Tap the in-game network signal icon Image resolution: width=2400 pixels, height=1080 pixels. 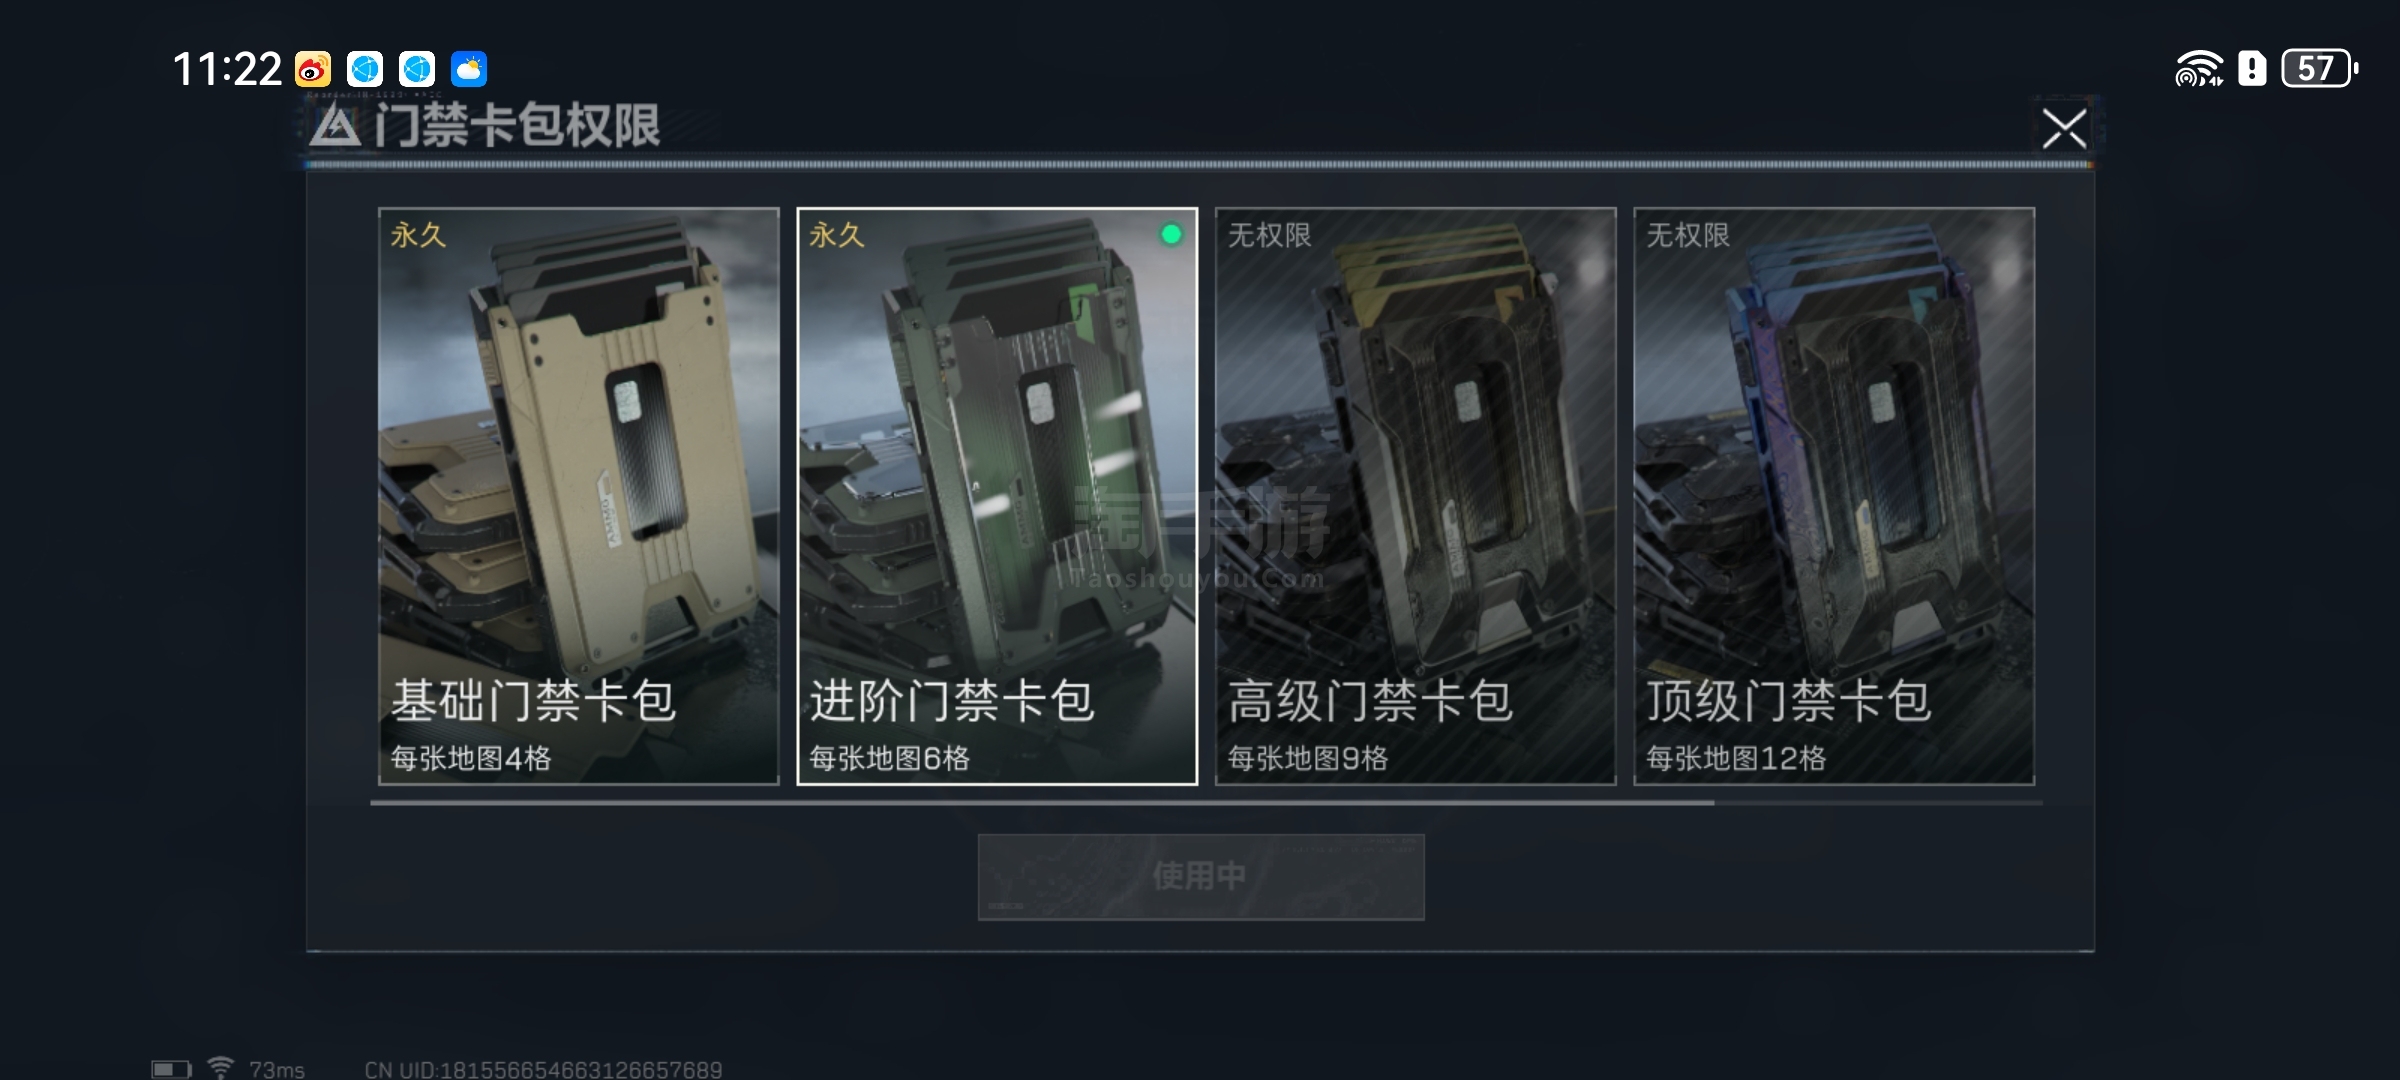pos(220,1067)
